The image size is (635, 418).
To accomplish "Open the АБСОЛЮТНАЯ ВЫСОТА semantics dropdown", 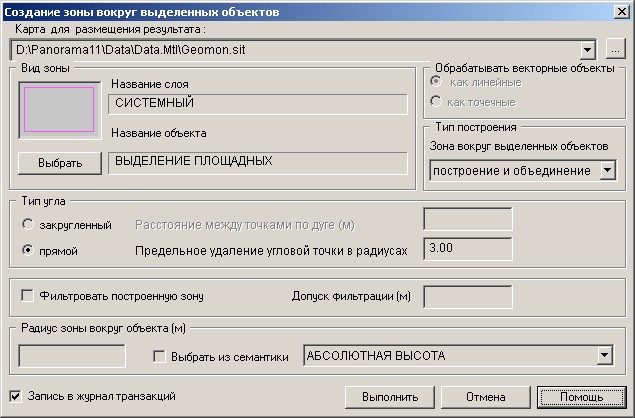I will (x=603, y=356).
